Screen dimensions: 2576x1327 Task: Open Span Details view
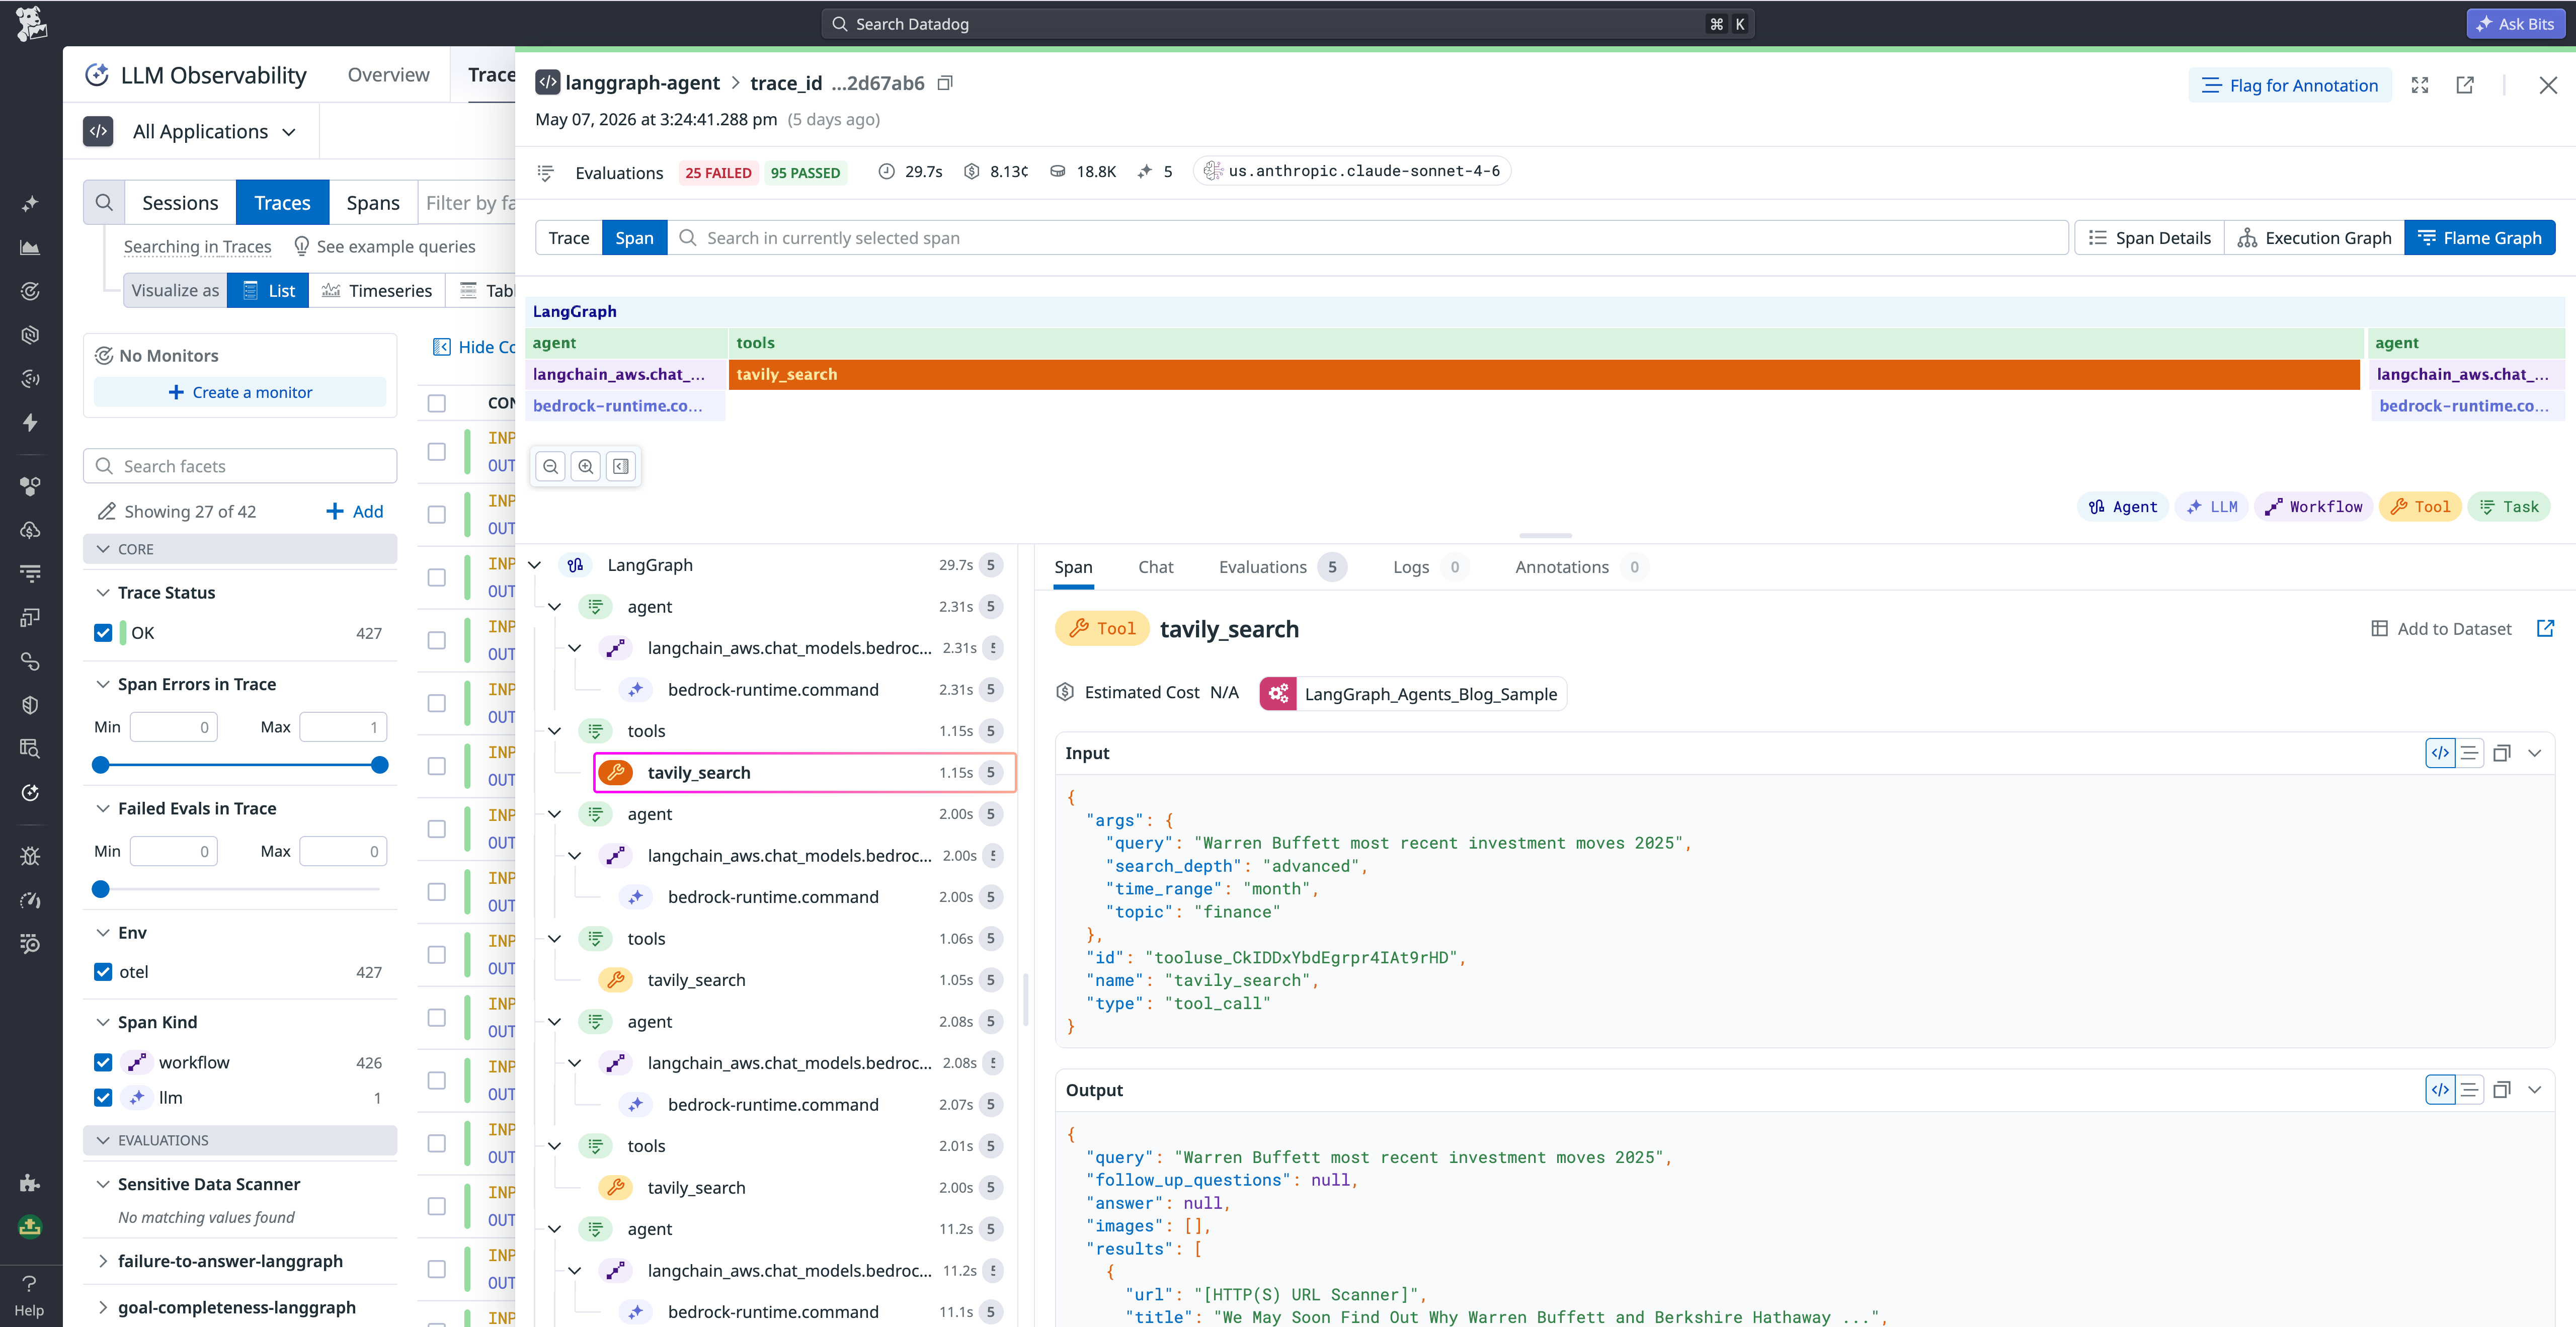[x=2150, y=238]
